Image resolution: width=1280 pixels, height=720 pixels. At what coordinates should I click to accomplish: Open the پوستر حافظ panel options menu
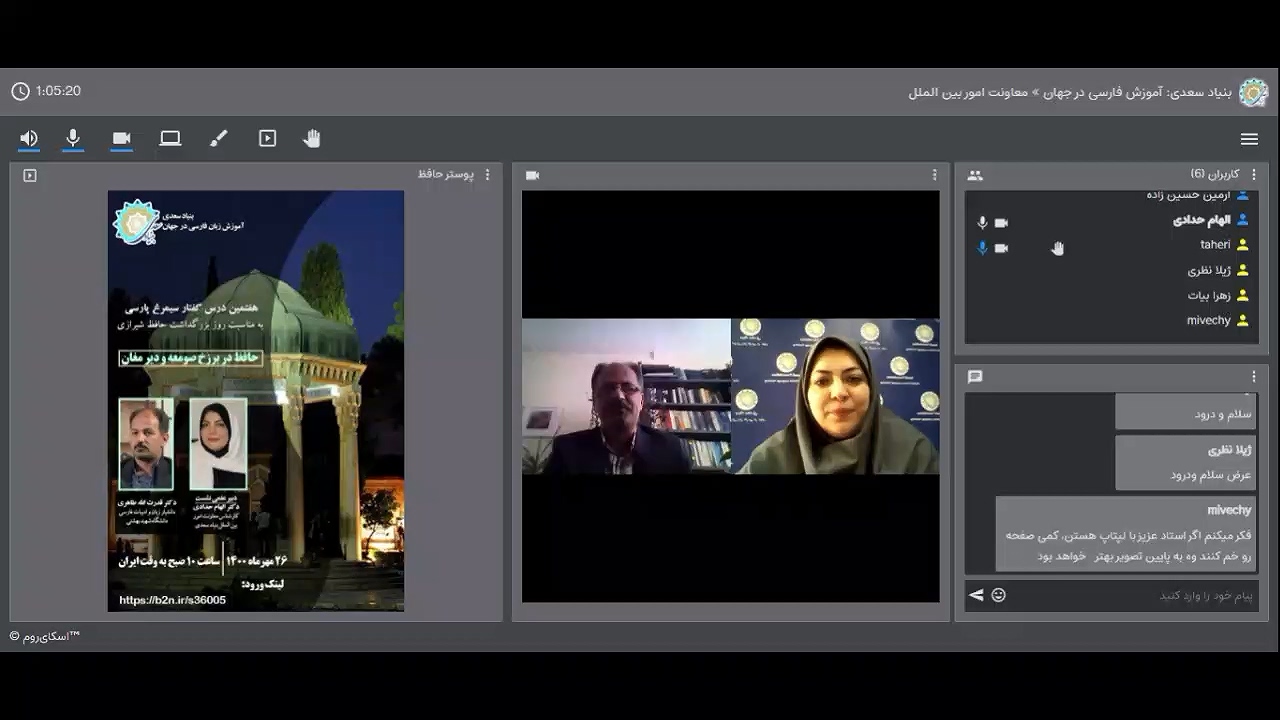(x=488, y=175)
